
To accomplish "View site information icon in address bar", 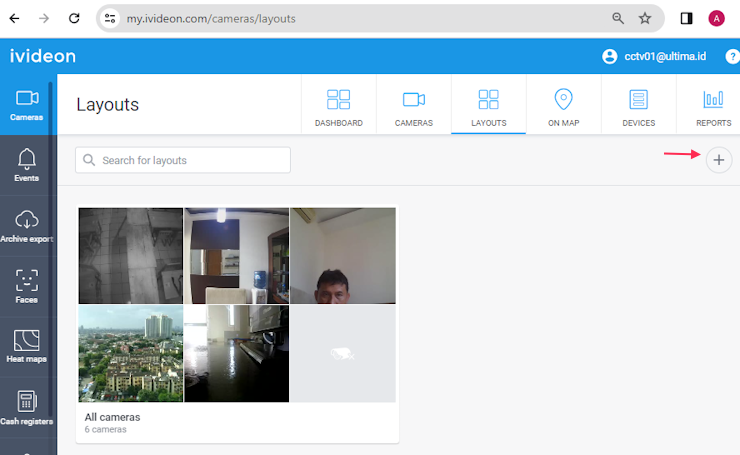I will click(x=110, y=18).
